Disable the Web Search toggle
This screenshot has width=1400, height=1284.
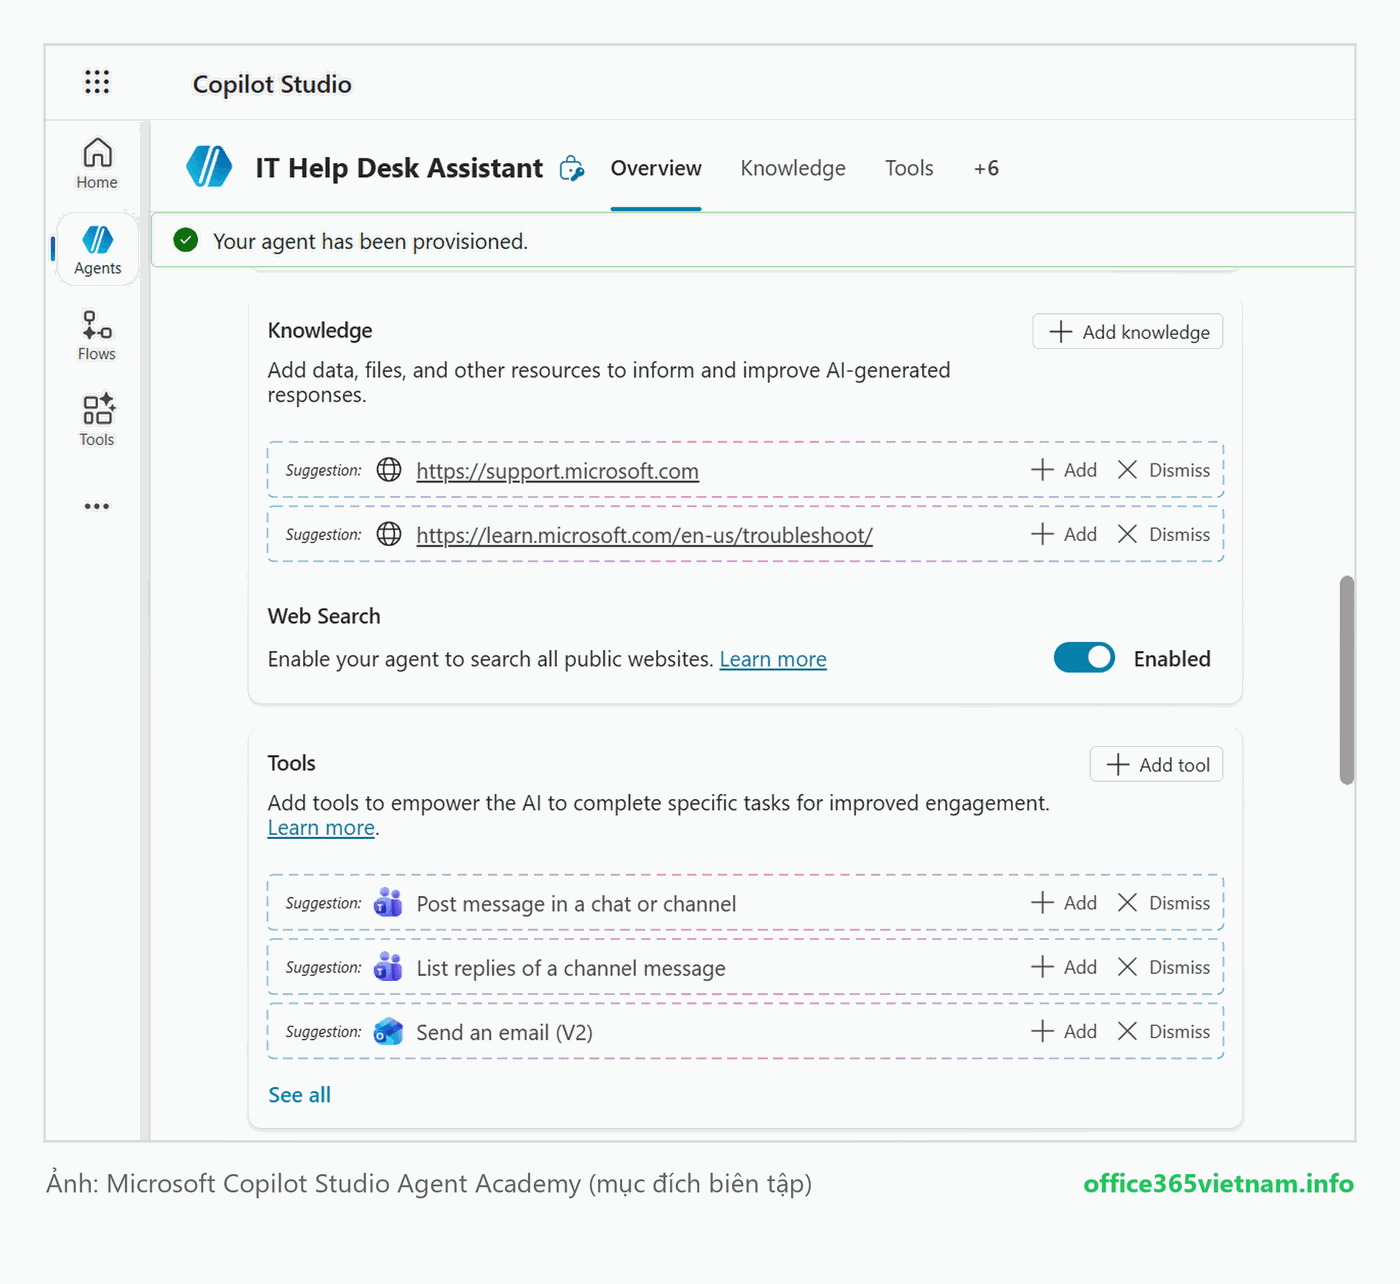tap(1084, 658)
